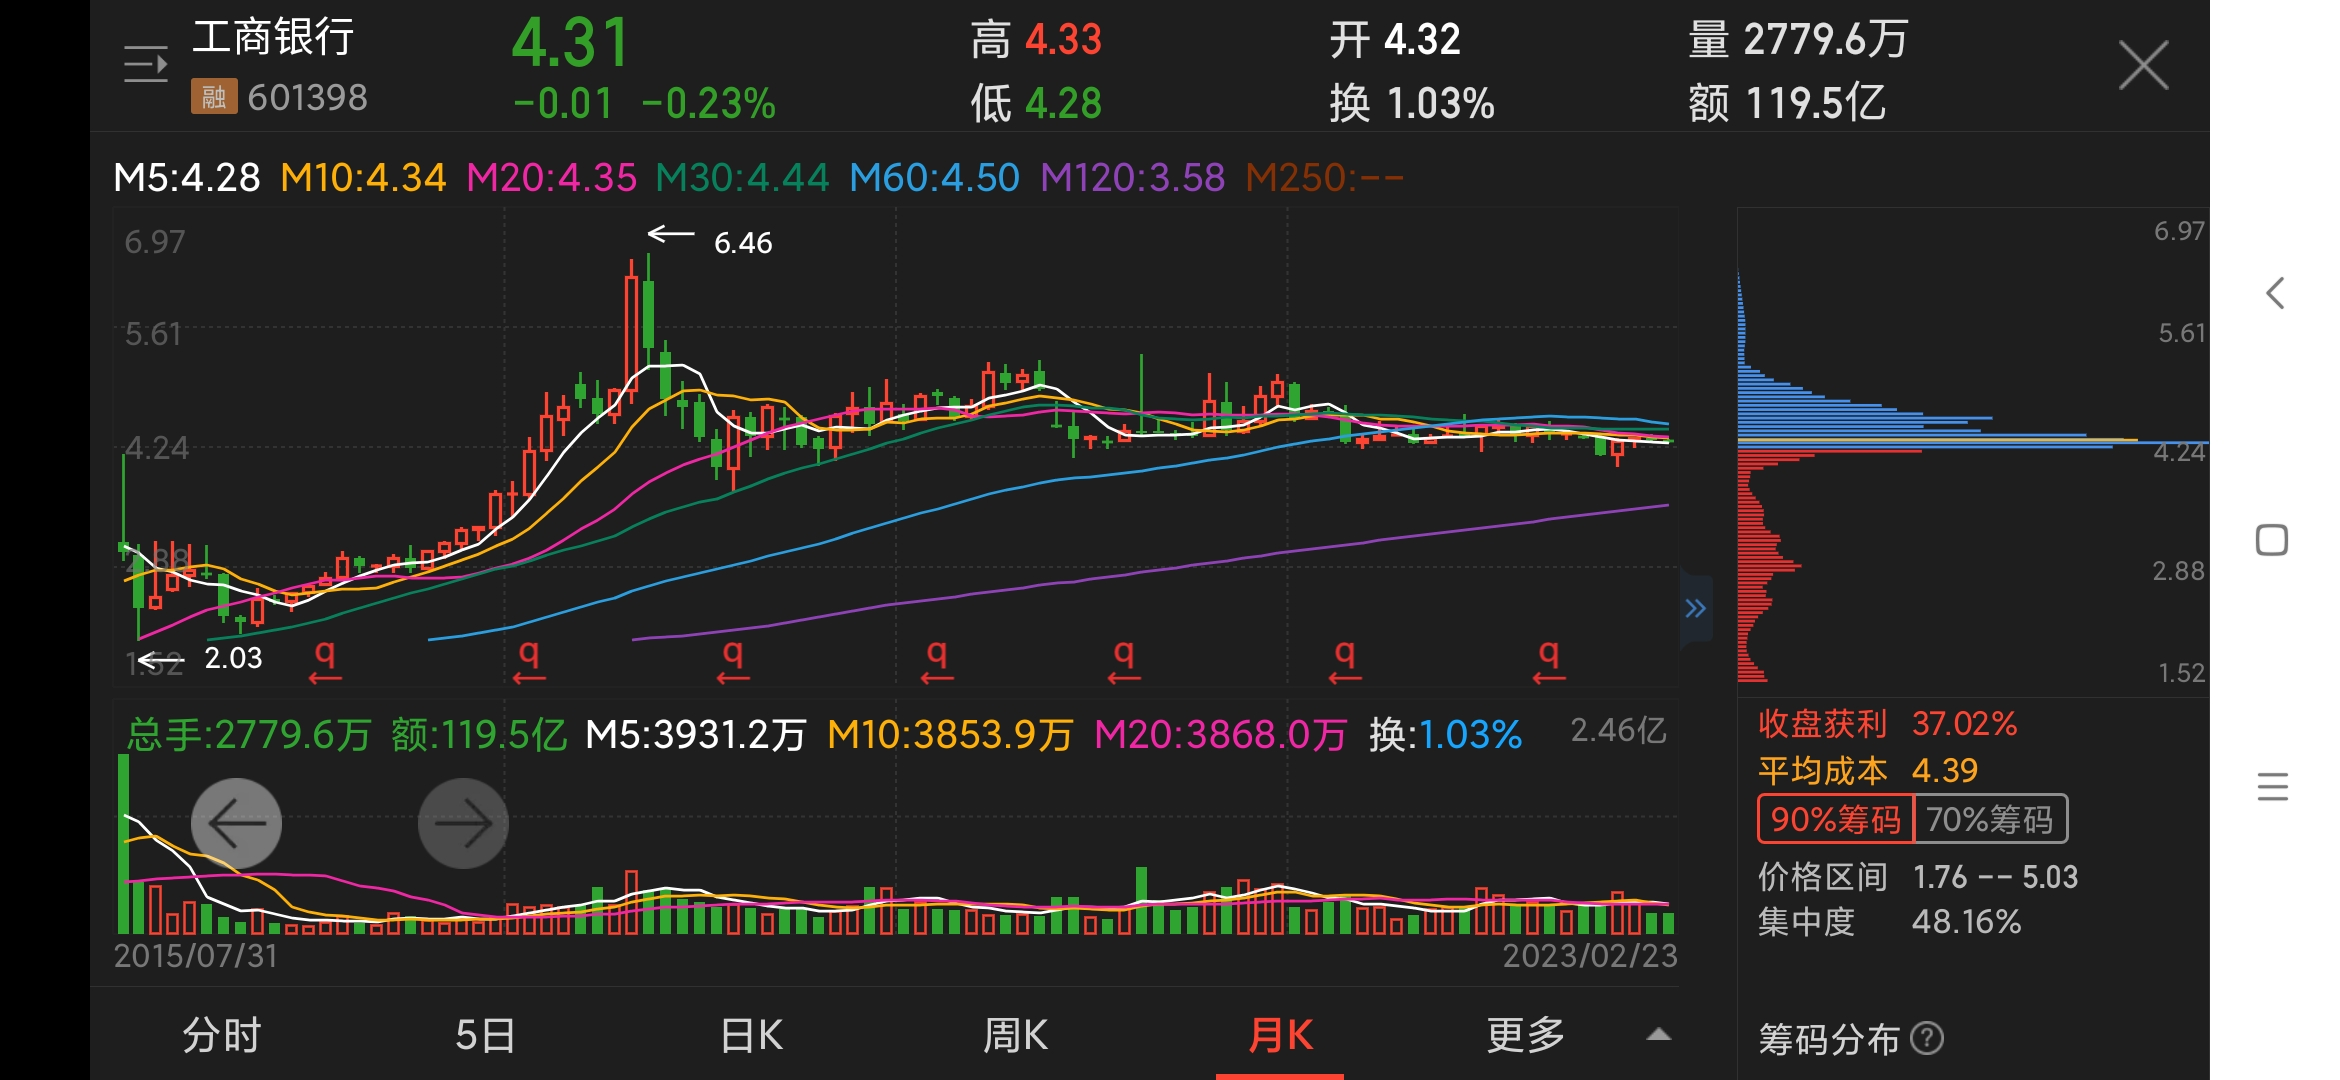Select the 5日 chart tab
2340x1080 pixels.
click(485, 1035)
